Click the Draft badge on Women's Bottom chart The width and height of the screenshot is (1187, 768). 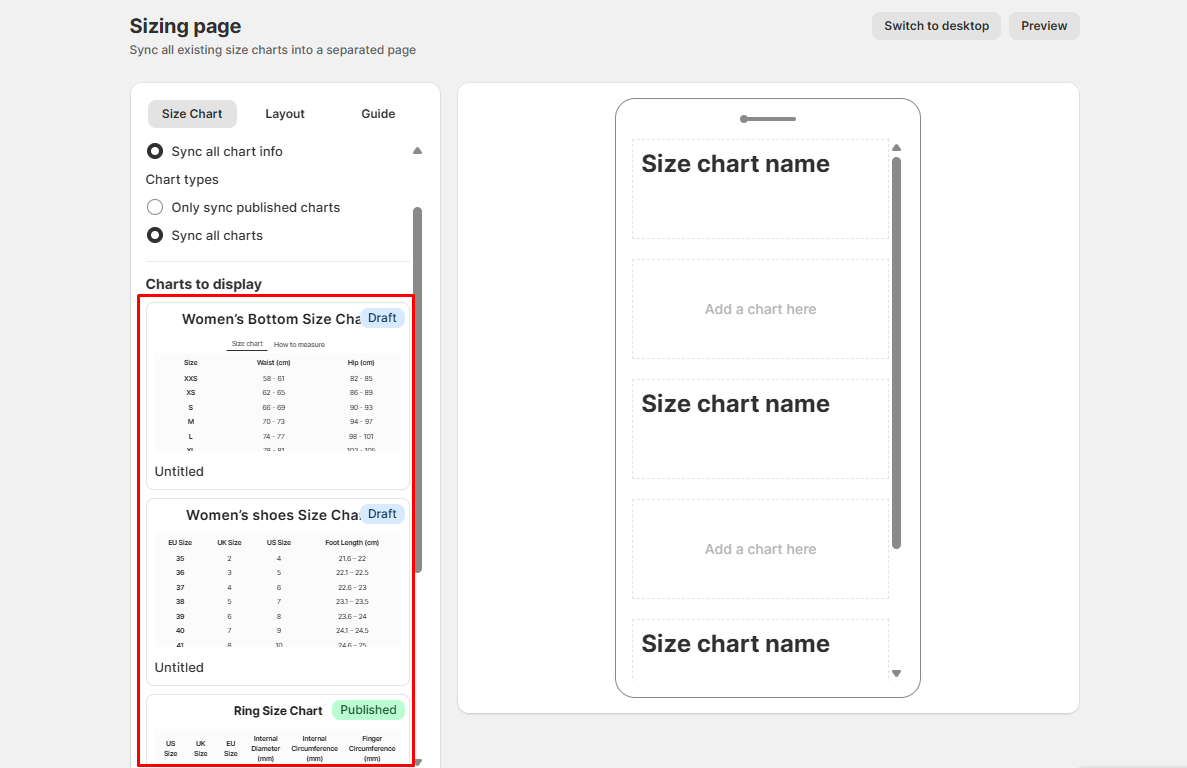pyautogui.click(x=382, y=318)
